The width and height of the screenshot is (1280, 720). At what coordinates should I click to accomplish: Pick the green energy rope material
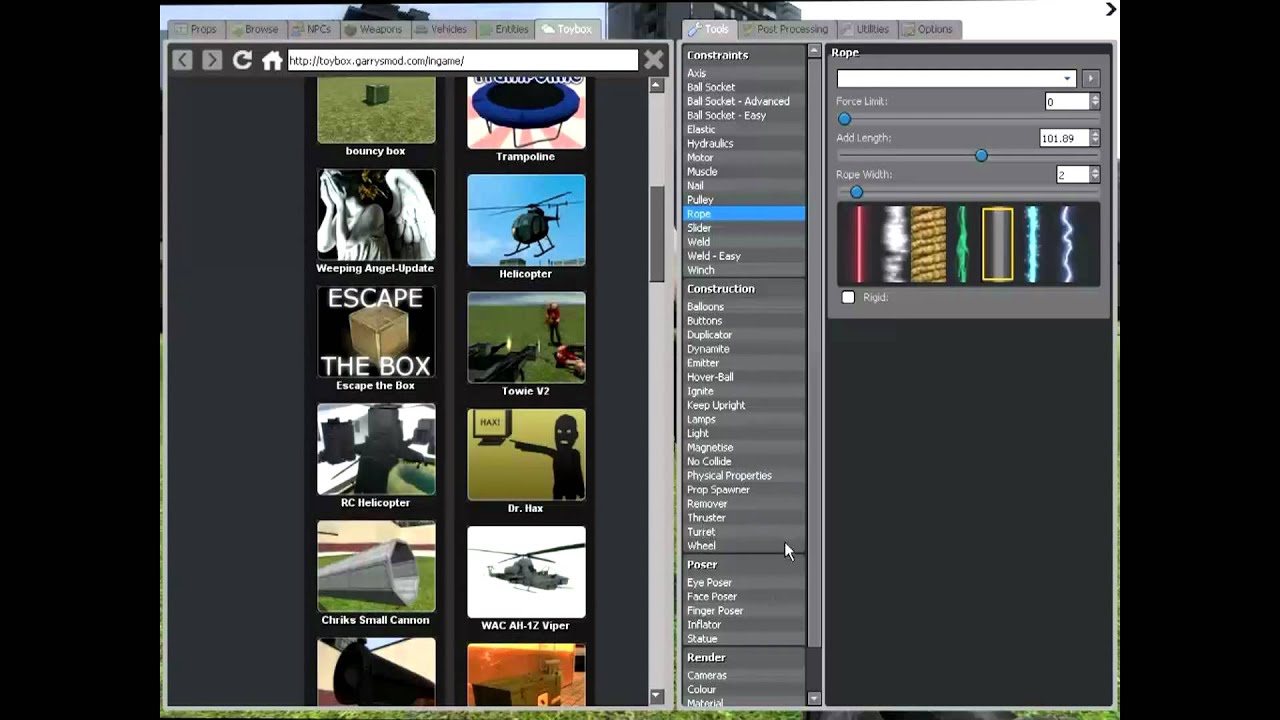click(962, 244)
